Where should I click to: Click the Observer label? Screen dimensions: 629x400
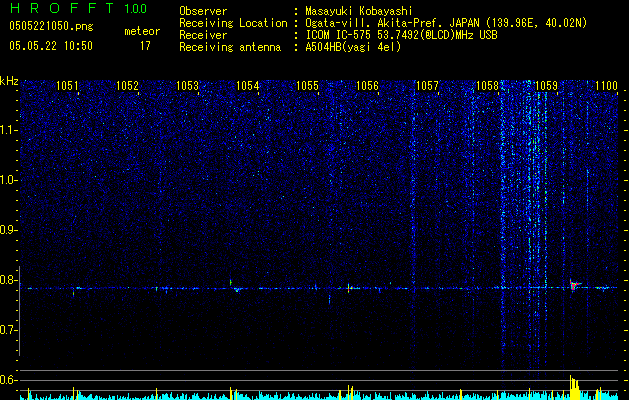(x=203, y=11)
